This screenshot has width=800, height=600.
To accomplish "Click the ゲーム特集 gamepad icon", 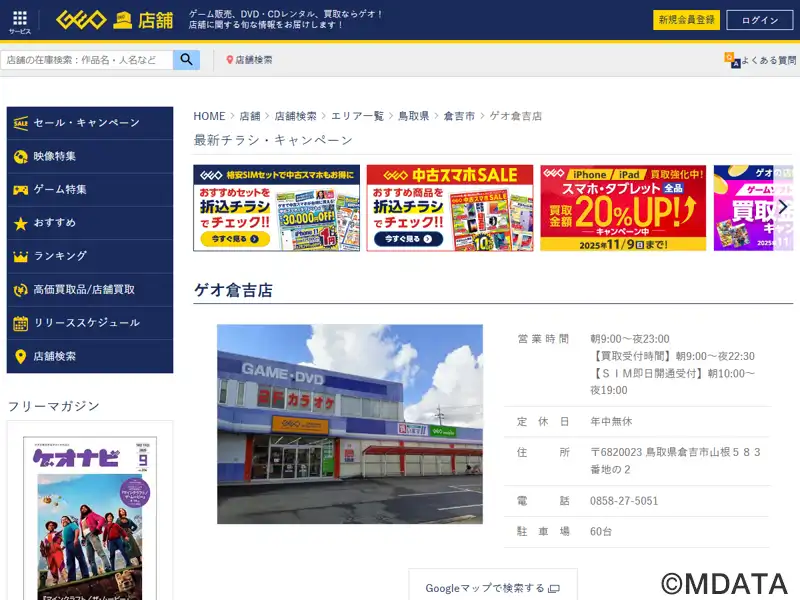I will [x=20, y=190].
